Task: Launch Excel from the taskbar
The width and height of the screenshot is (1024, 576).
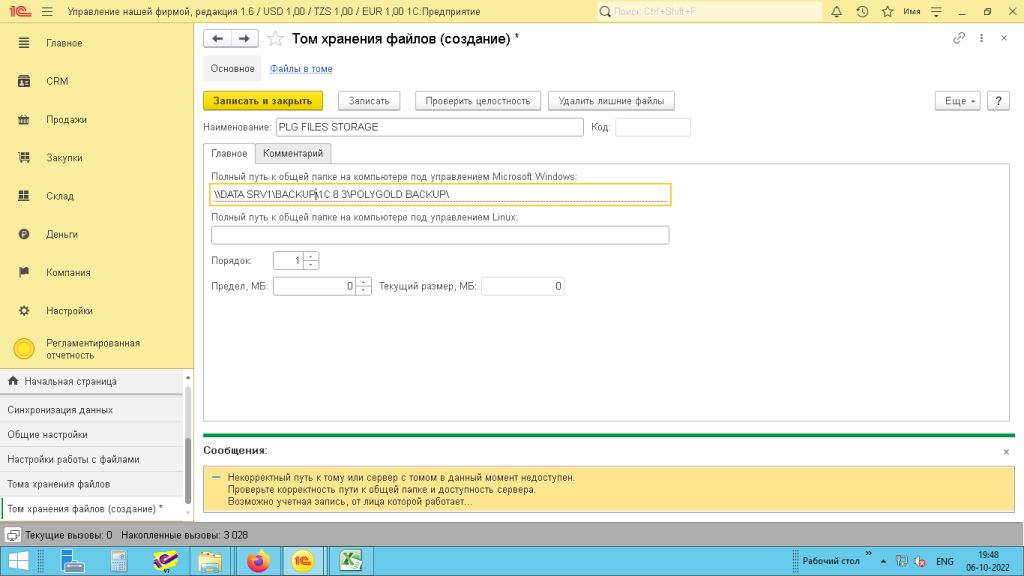Action: 350,561
